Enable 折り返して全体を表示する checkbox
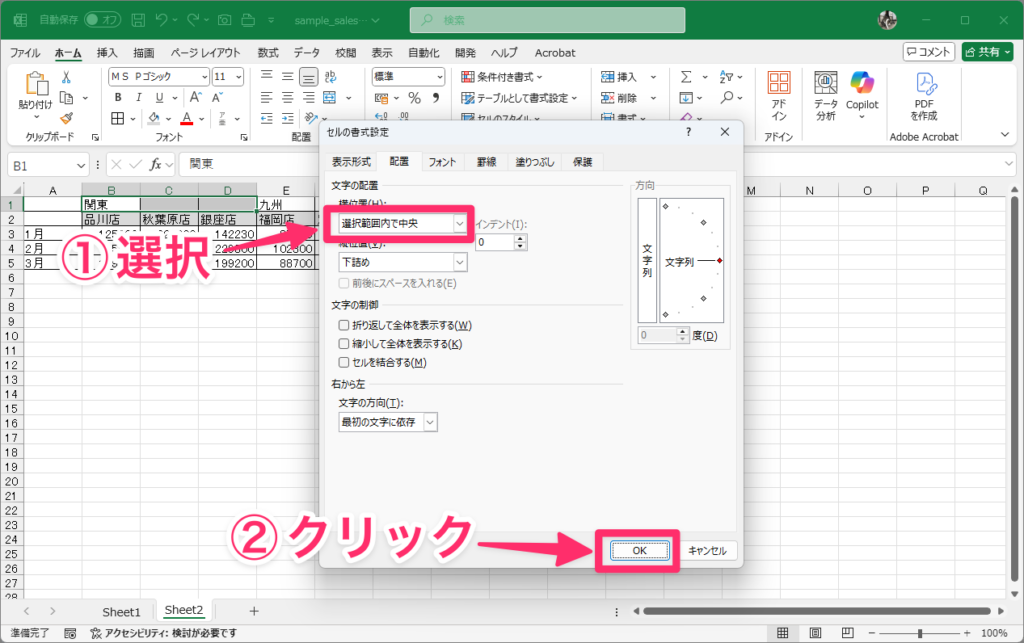The width and height of the screenshot is (1024, 643). [345, 325]
